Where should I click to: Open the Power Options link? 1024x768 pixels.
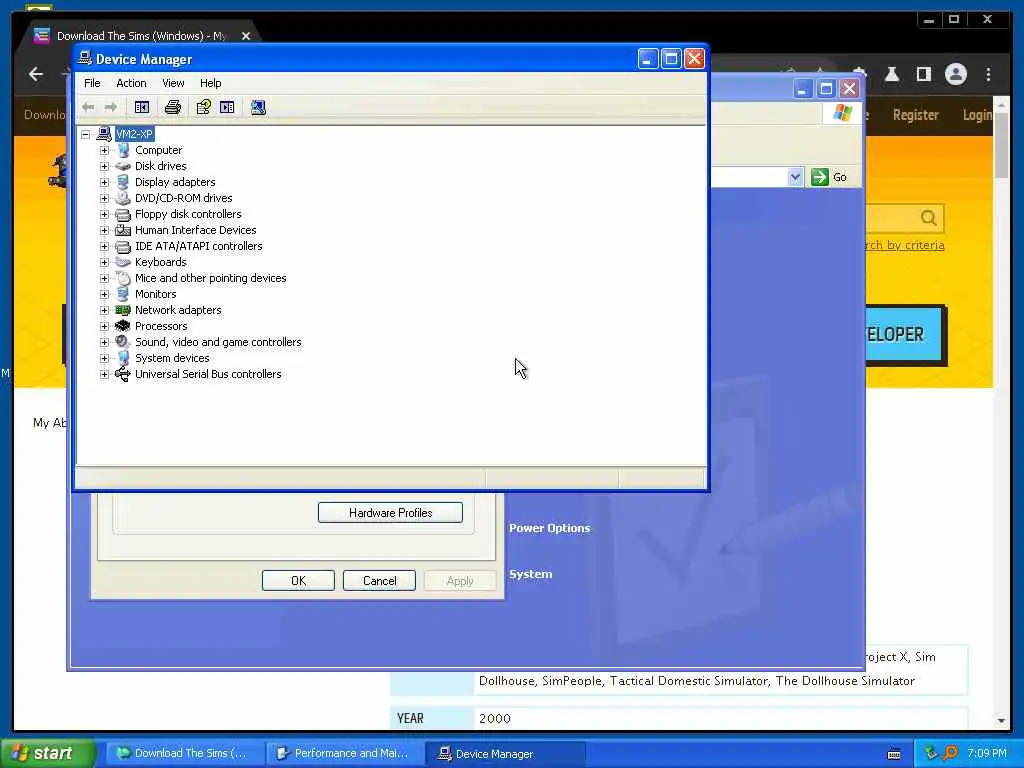coord(549,528)
